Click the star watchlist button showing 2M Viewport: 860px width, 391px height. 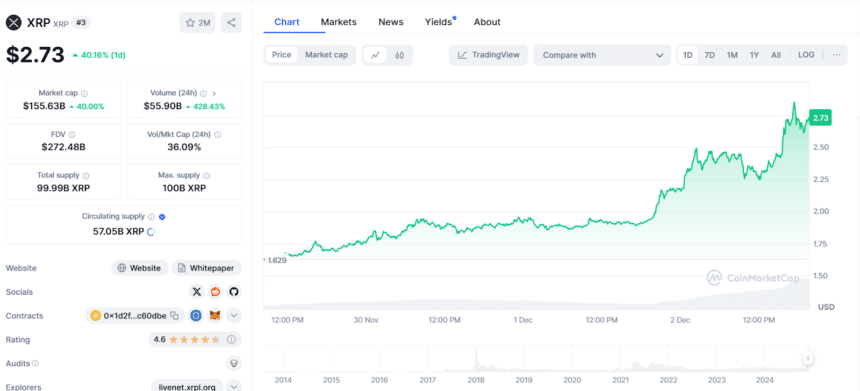point(197,22)
